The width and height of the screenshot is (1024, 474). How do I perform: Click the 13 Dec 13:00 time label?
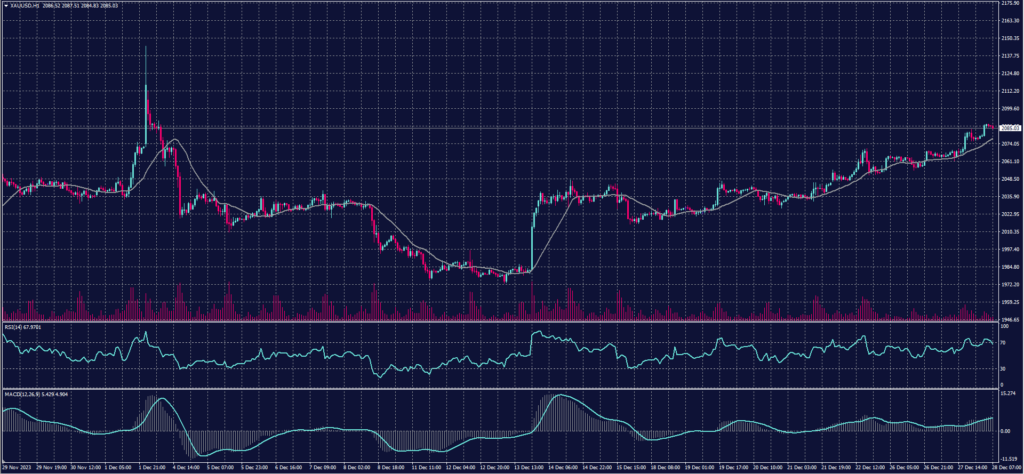[x=528, y=467]
